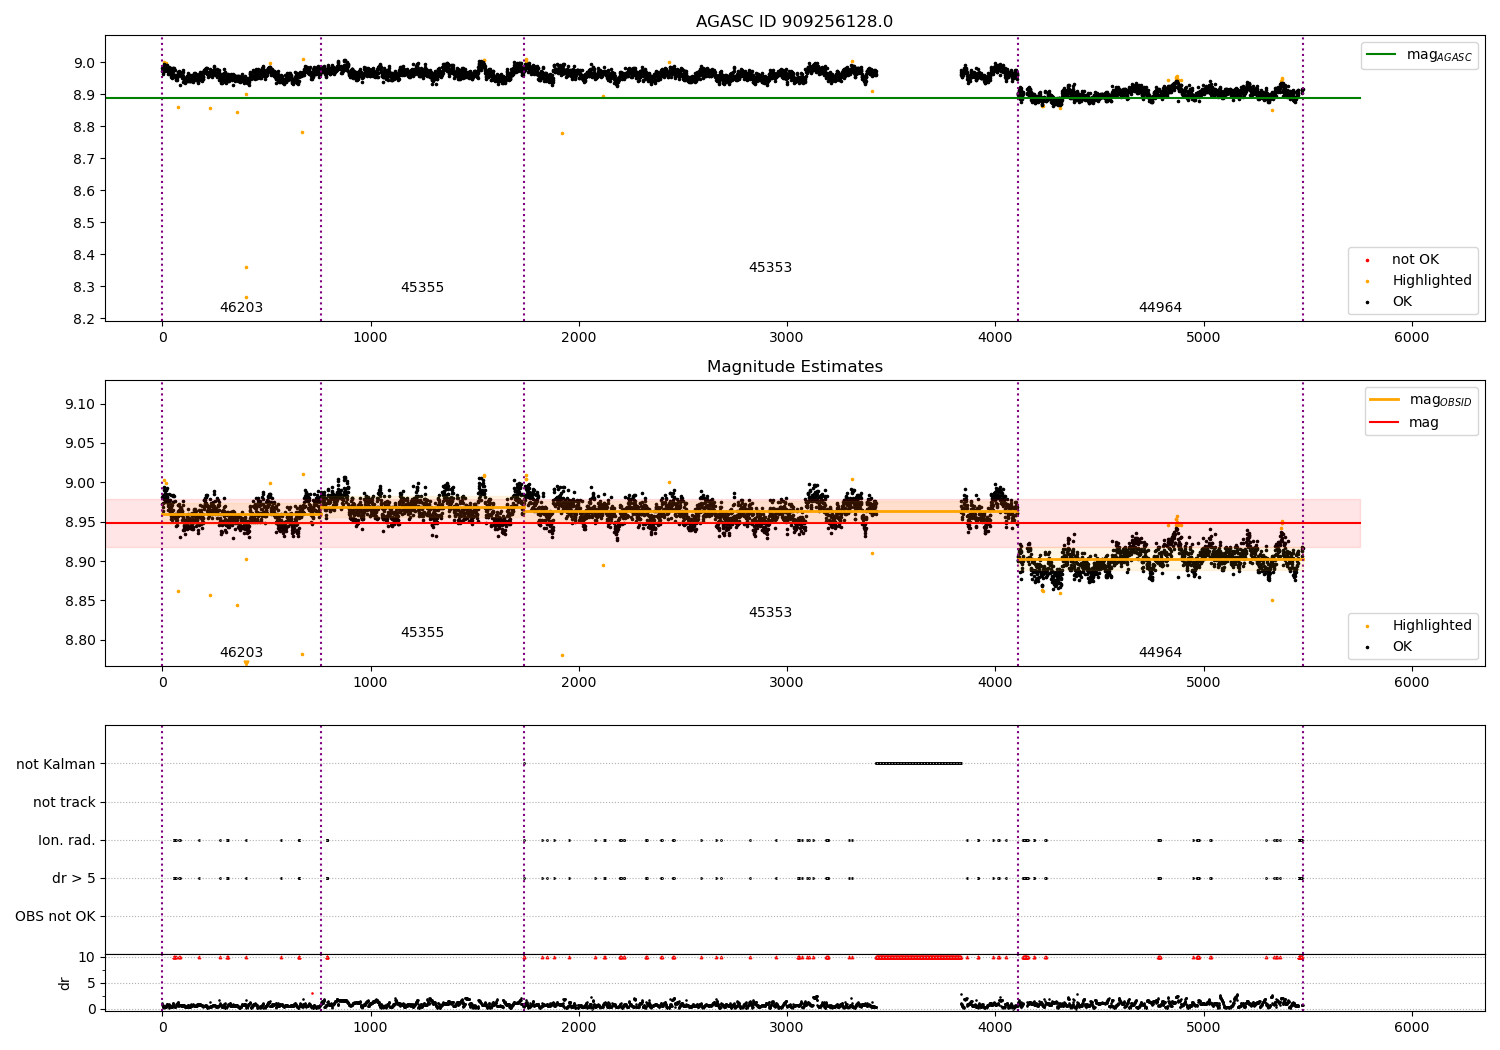
Task: Click the 5 tick on the dr axis
Action: coord(91,983)
